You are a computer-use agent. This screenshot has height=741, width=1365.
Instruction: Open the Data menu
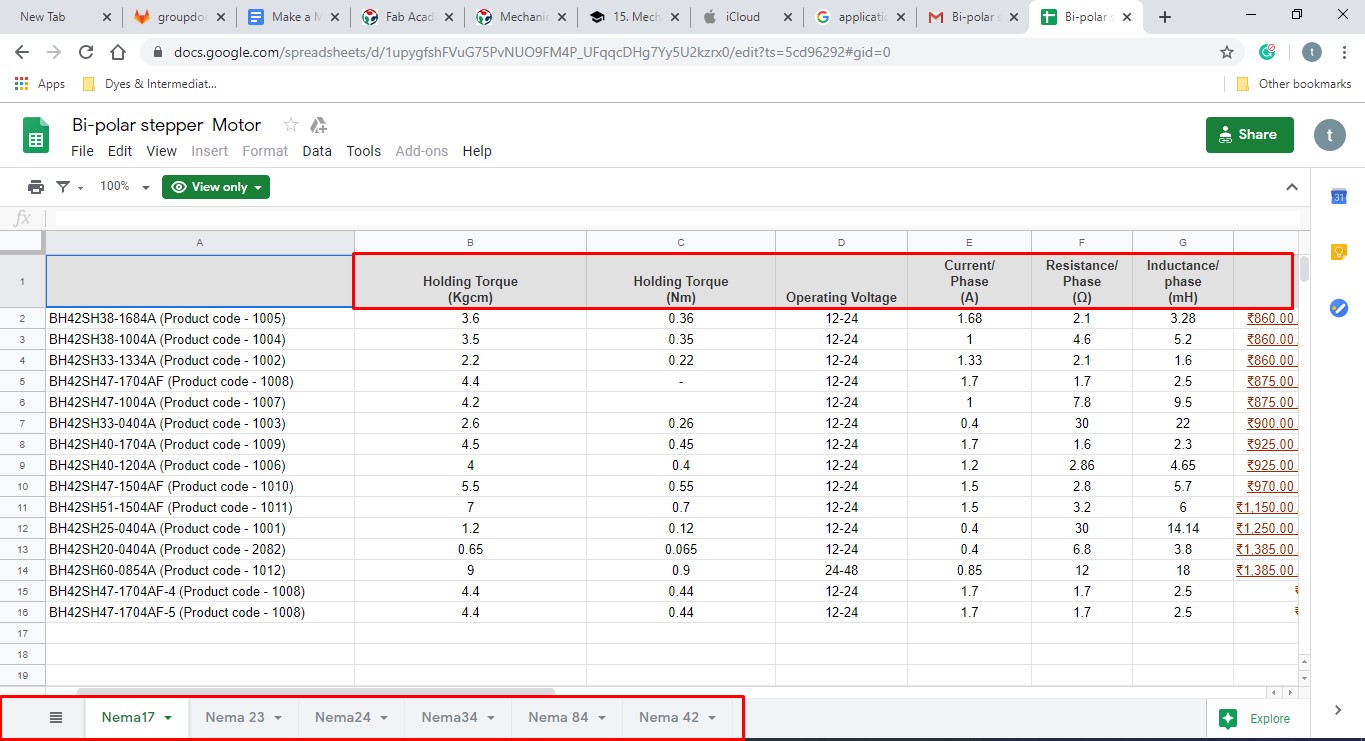click(317, 151)
